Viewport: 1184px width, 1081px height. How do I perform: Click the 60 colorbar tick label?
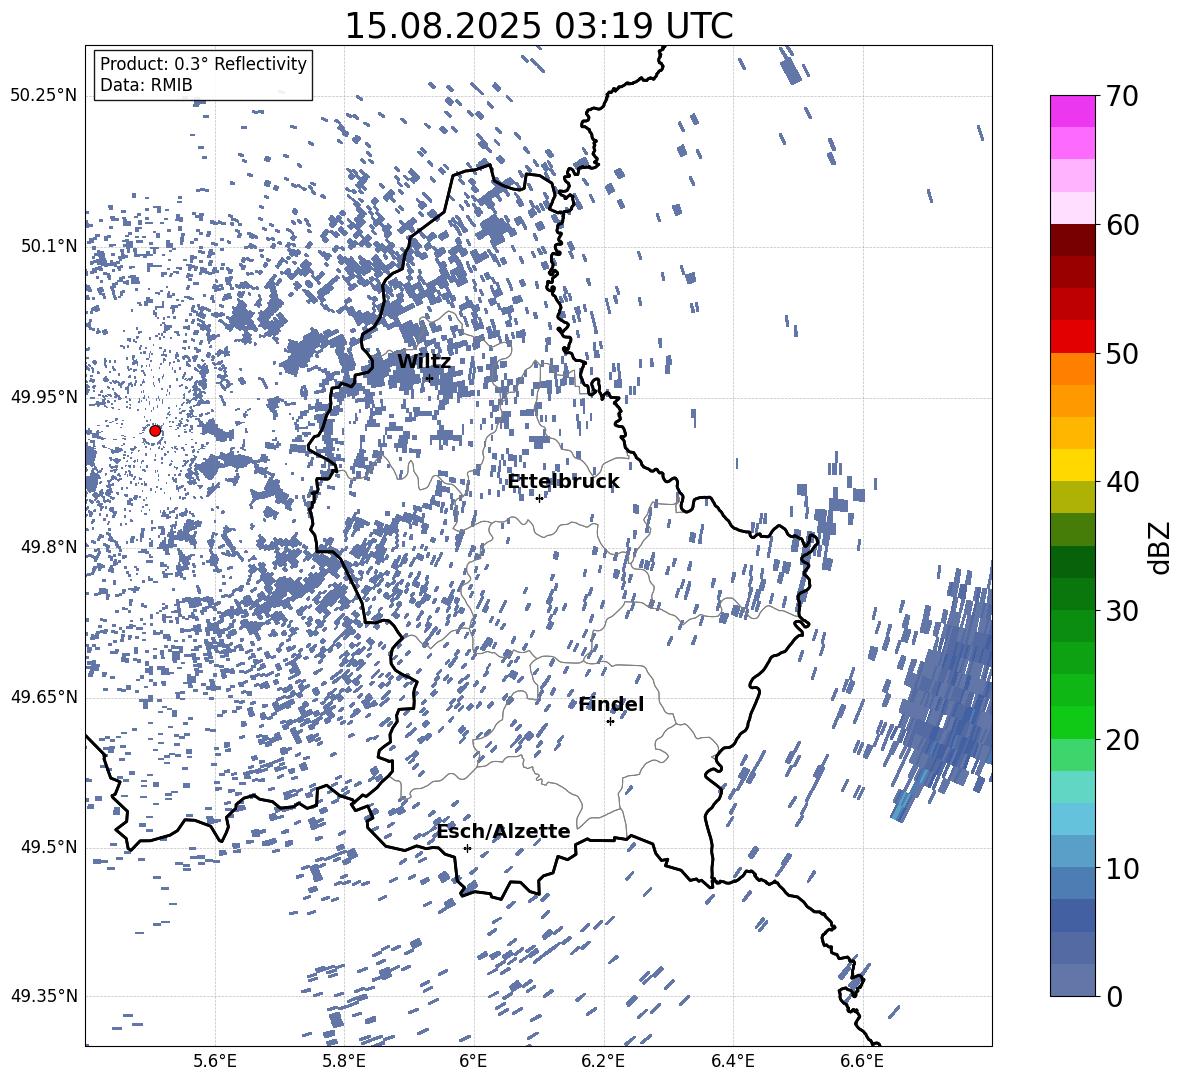click(1122, 225)
